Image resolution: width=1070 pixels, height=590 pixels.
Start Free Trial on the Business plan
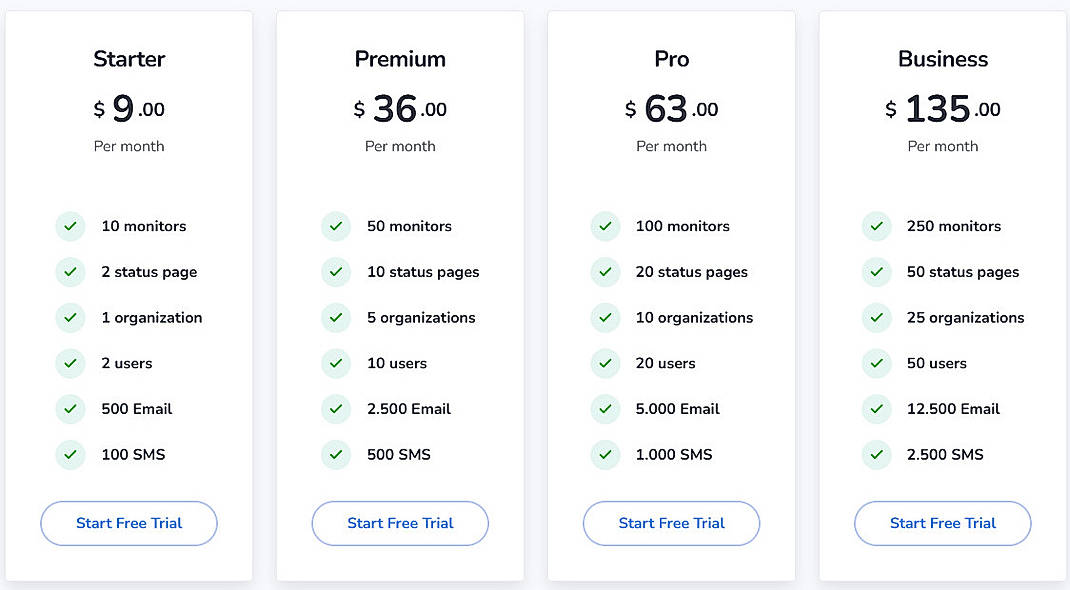click(x=942, y=523)
